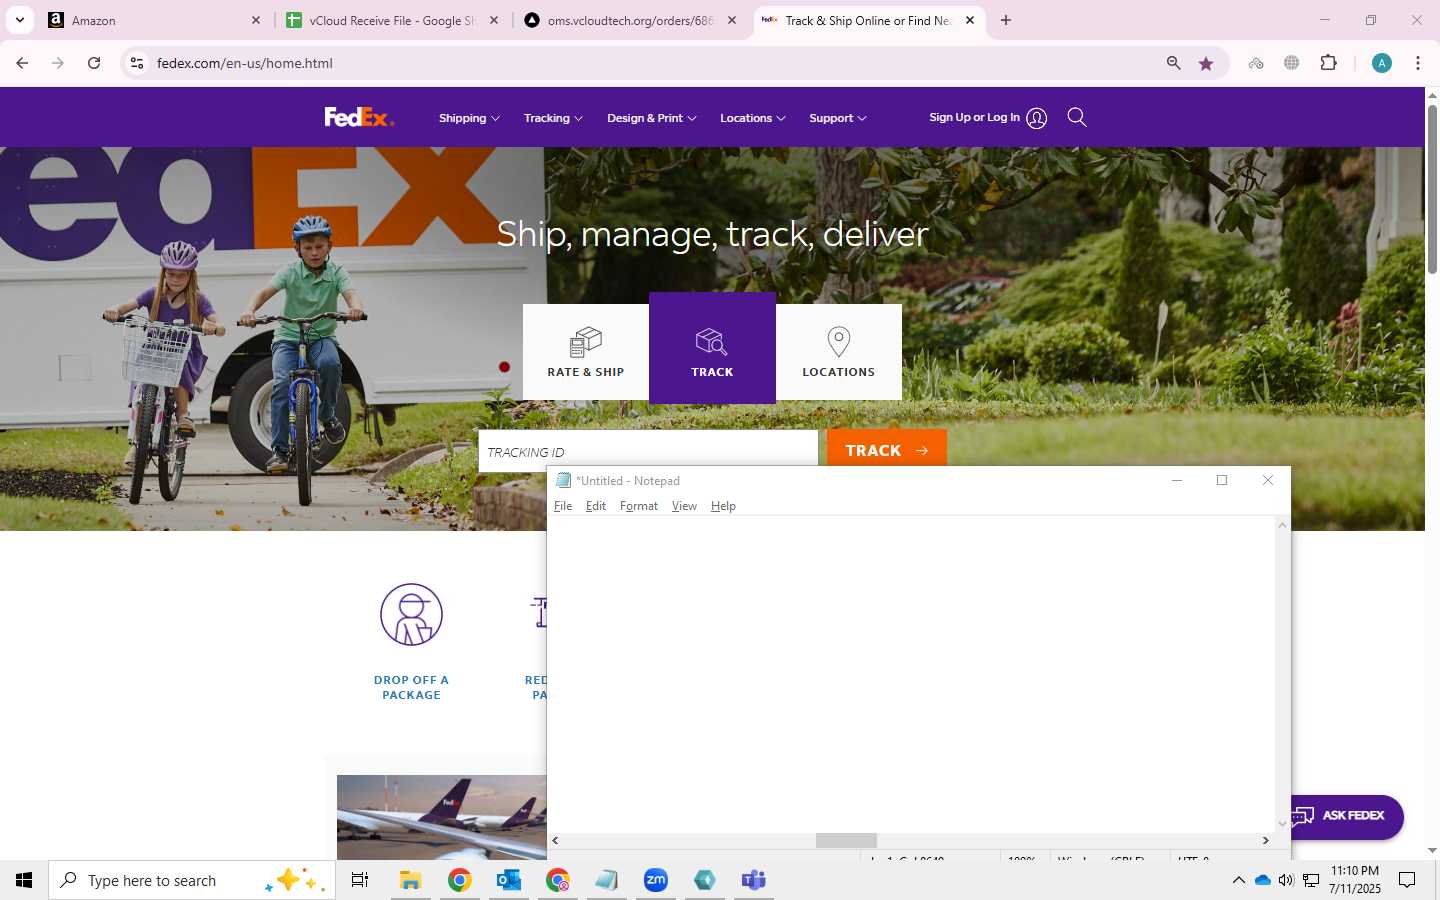This screenshot has width=1440, height=900.
Task: Click the orange TRACK button
Action: pyautogui.click(x=887, y=450)
